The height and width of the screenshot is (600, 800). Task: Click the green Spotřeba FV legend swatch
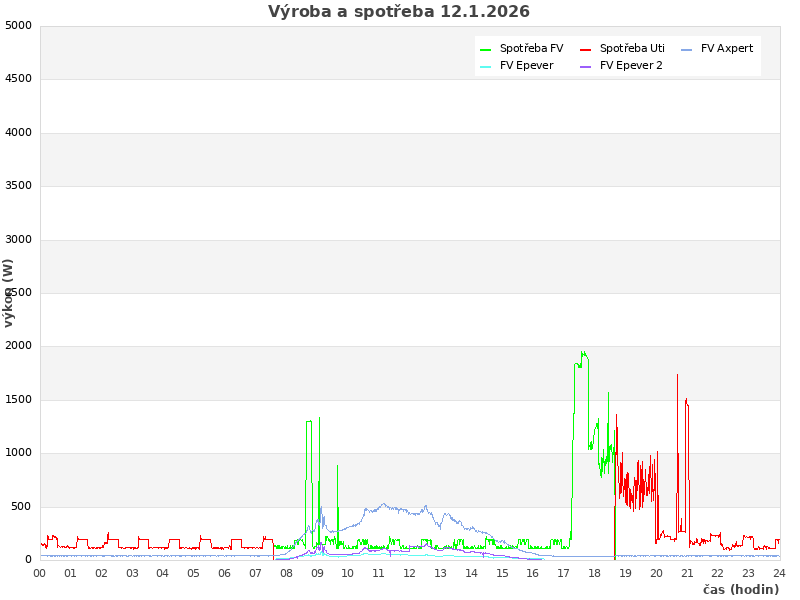coord(485,49)
